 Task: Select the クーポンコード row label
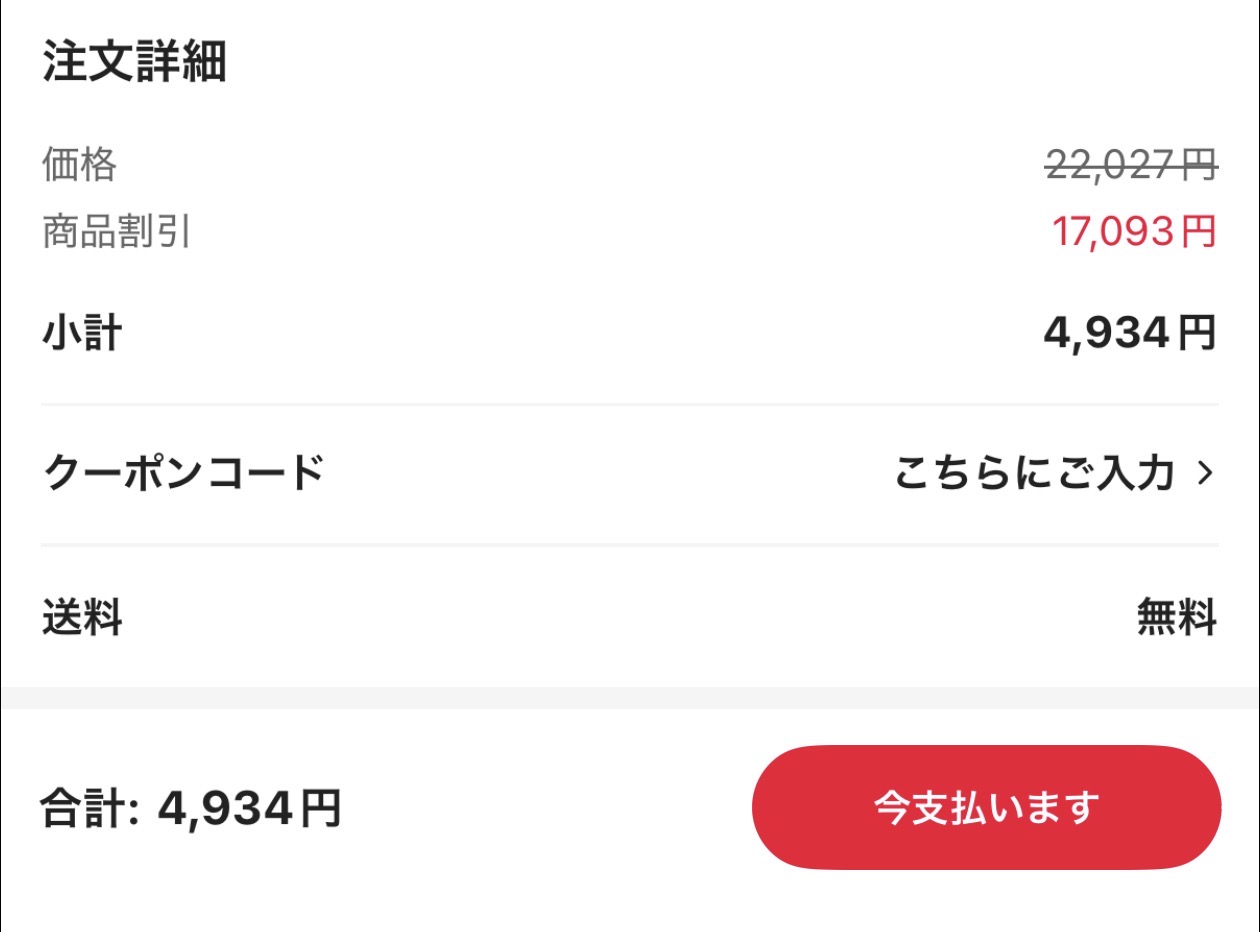click(x=184, y=473)
